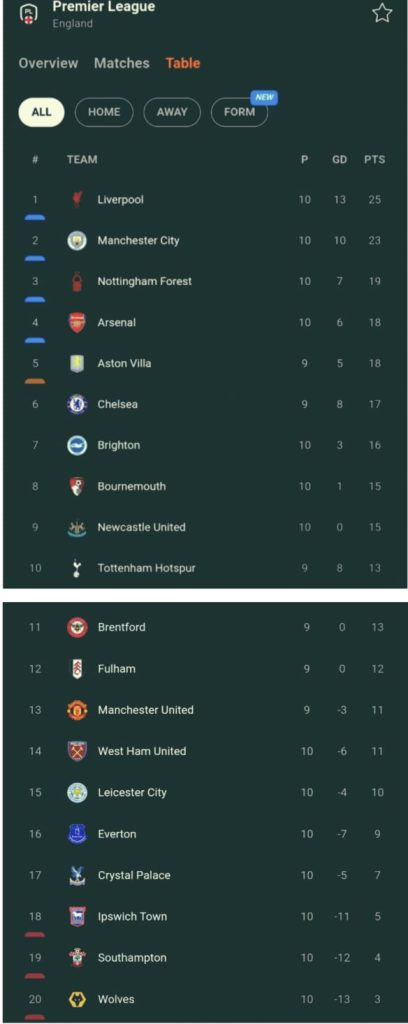Switch to the HOME table filter
Screen dimensions: 408x1024
tap(104, 112)
